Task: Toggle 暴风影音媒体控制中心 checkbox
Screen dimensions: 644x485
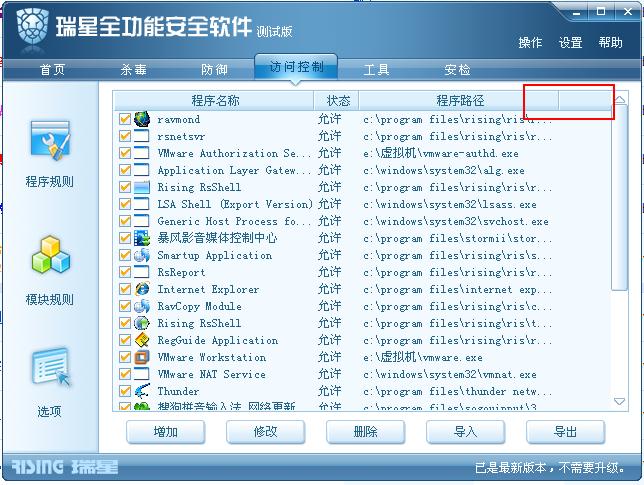Action: pyautogui.click(x=125, y=238)
